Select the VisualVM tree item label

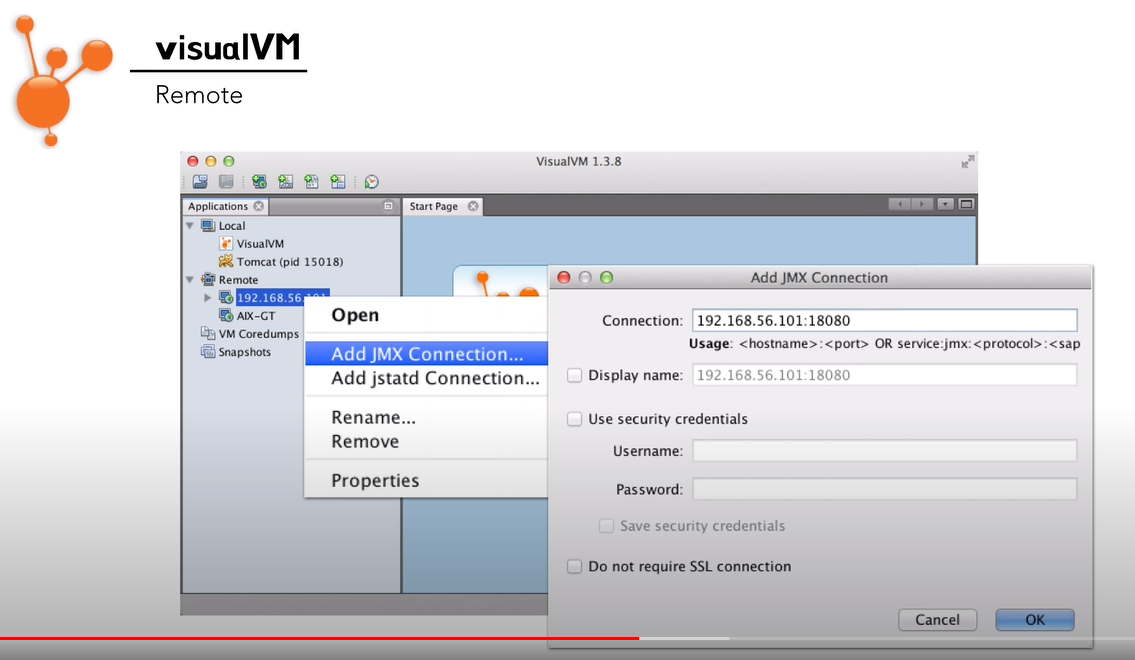[x=260, y=244]
